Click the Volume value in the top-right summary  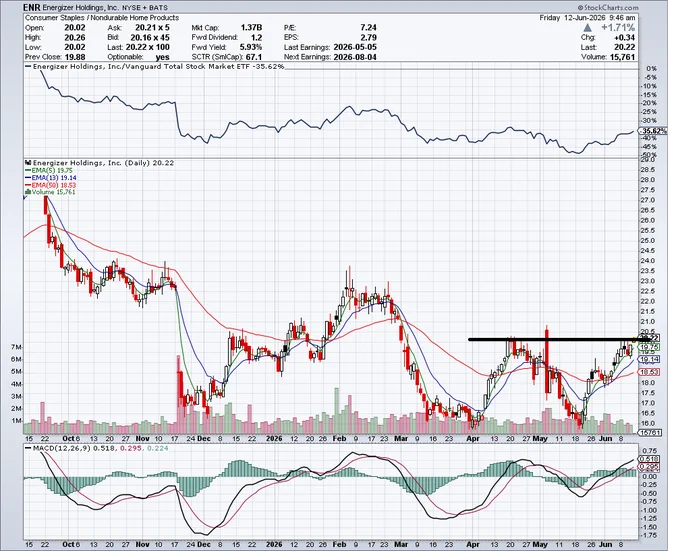621,57
